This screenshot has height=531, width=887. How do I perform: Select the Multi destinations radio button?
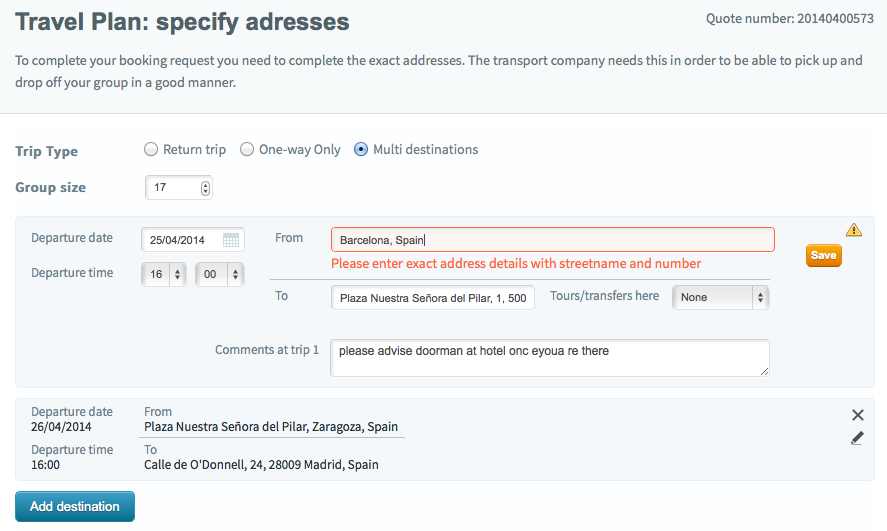[x=361, y=150]
